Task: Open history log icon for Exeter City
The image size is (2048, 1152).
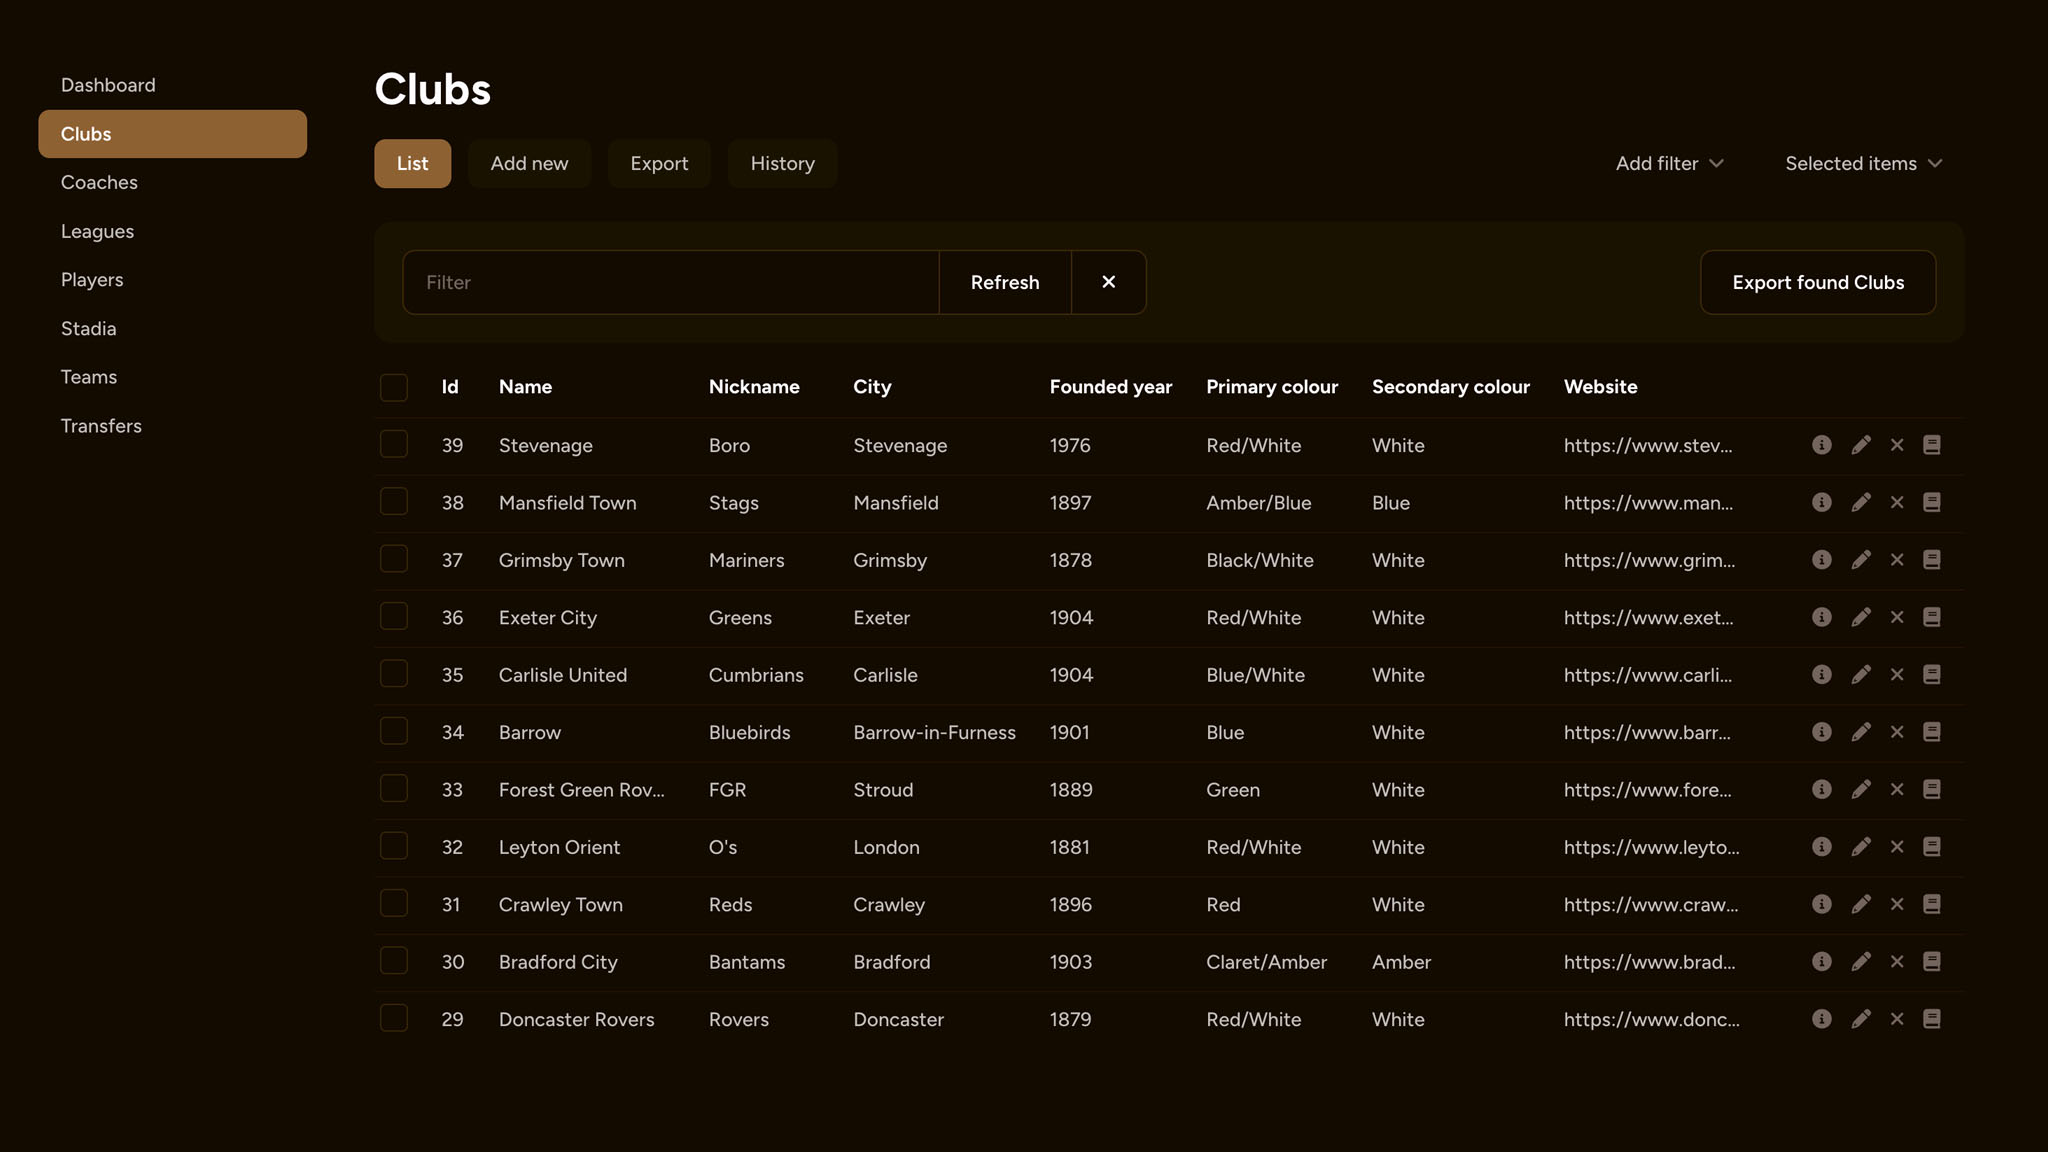Action: coord(1931,617)
